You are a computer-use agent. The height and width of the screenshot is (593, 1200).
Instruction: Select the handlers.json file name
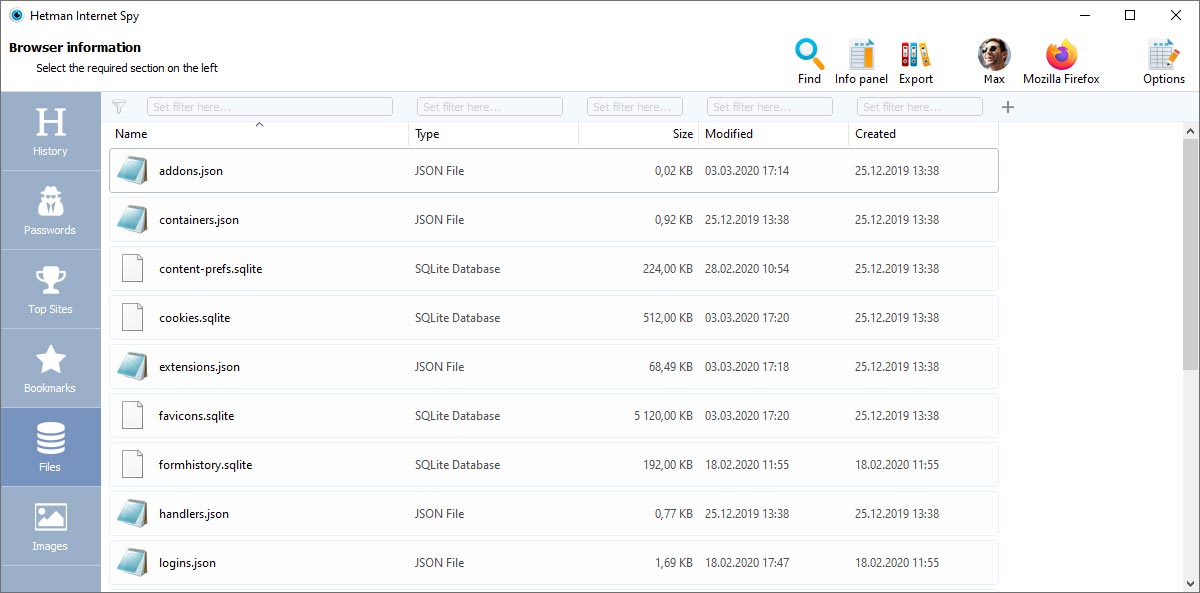coord(194,514)
